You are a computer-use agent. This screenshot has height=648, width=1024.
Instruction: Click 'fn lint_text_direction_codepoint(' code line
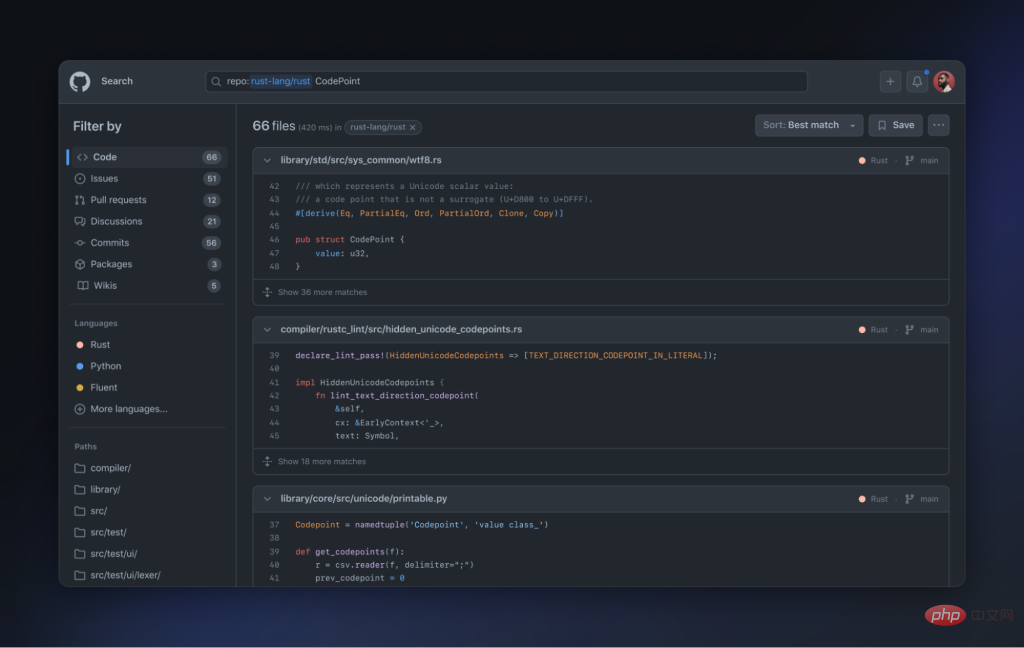[397, 396]
